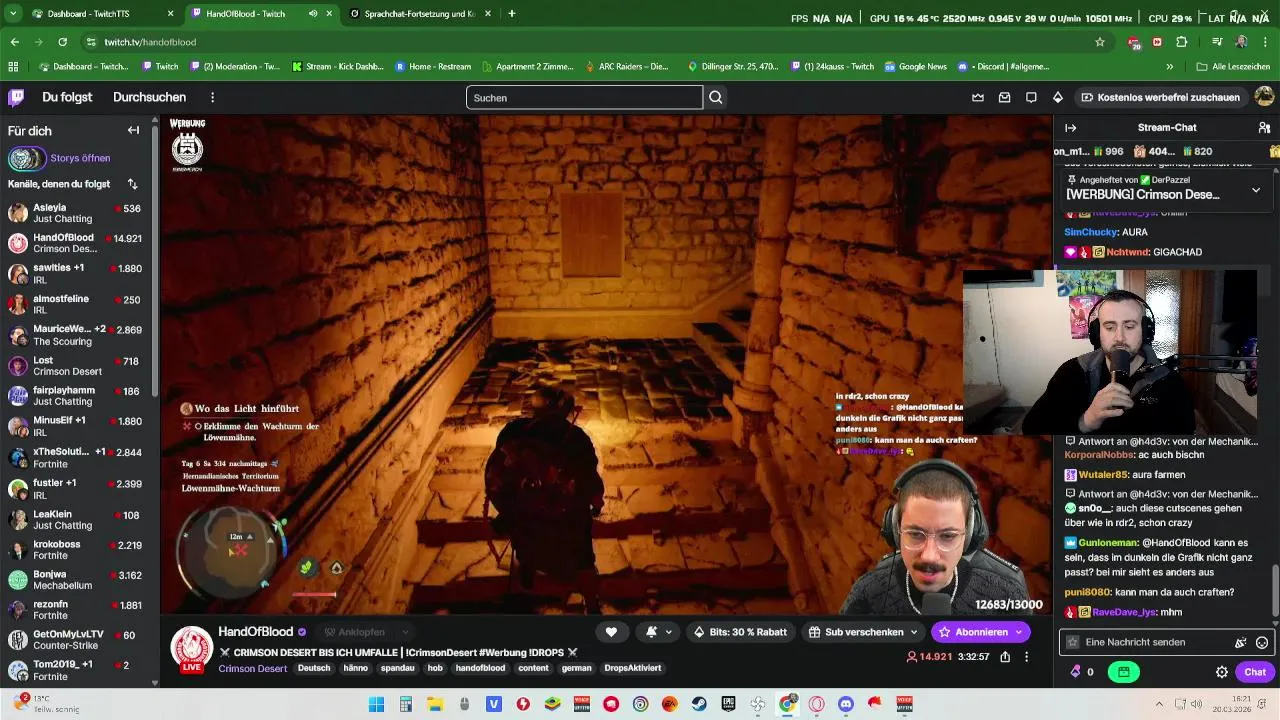Open the Windows Start menu

376,704
